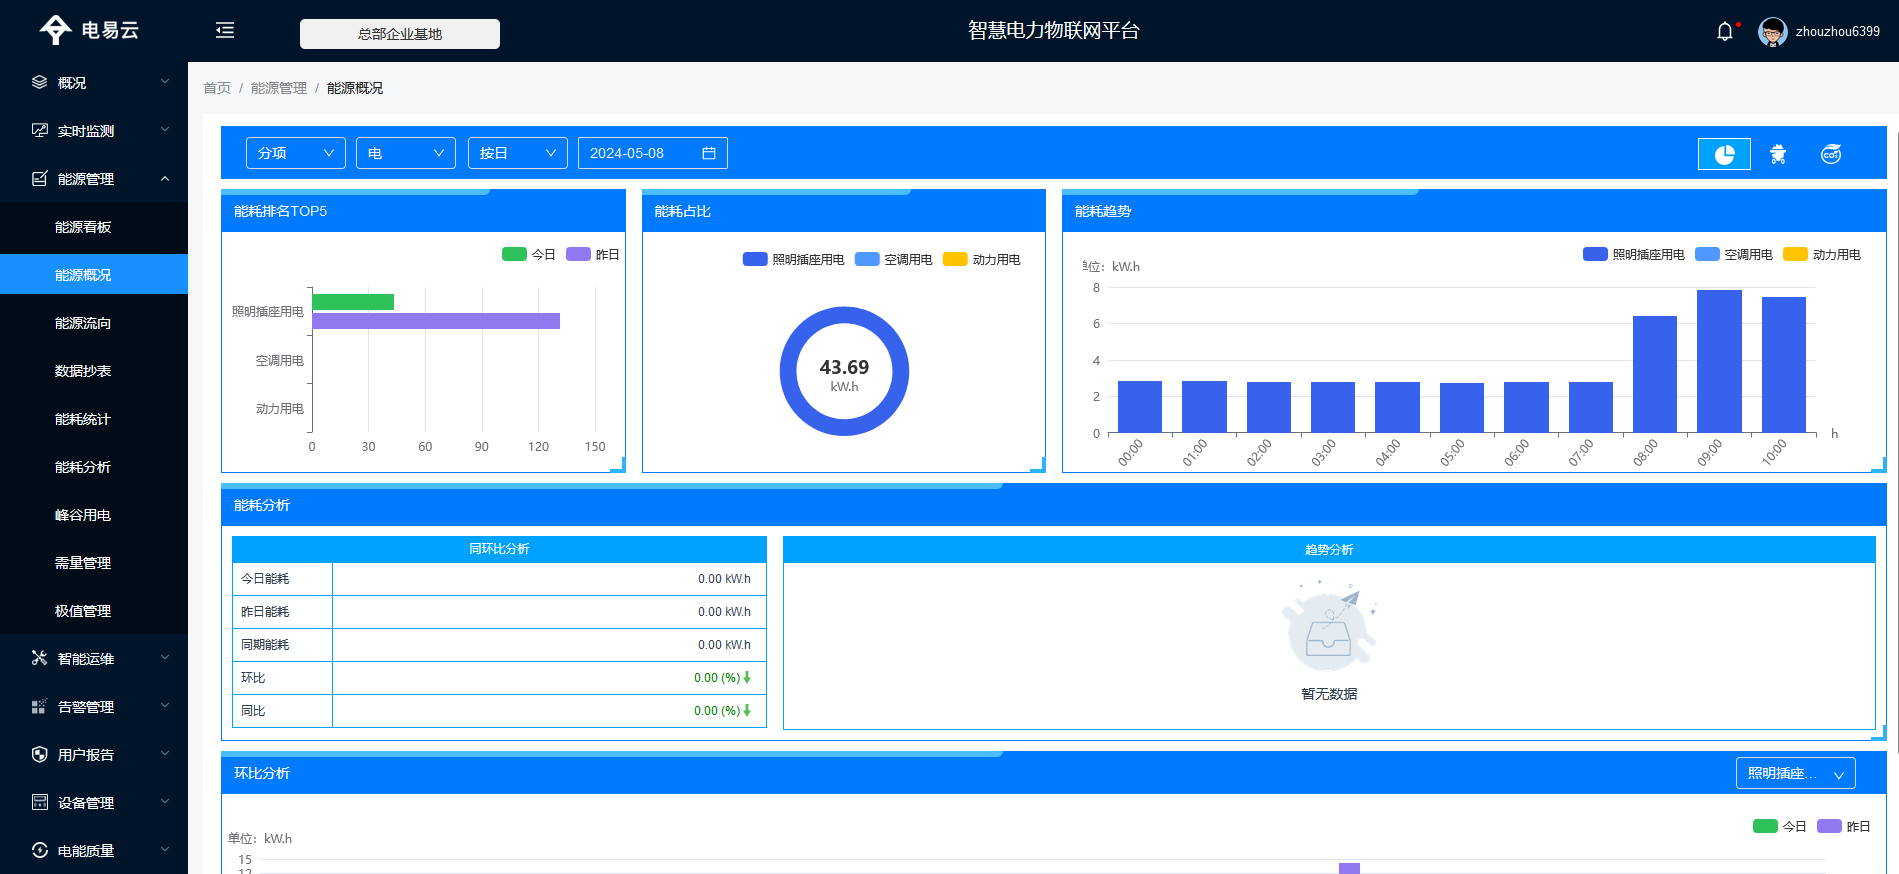Collapse the 能源管理 menu chevron
This screenshot has width=1899, height=874.
tap(165, 178)
